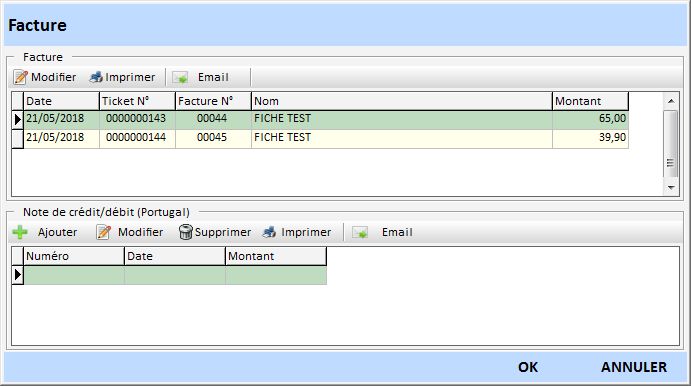Click the empty Montant cell in credit note row
The height and width of the screenshot is (386, 691).
[x=276, y=275]
